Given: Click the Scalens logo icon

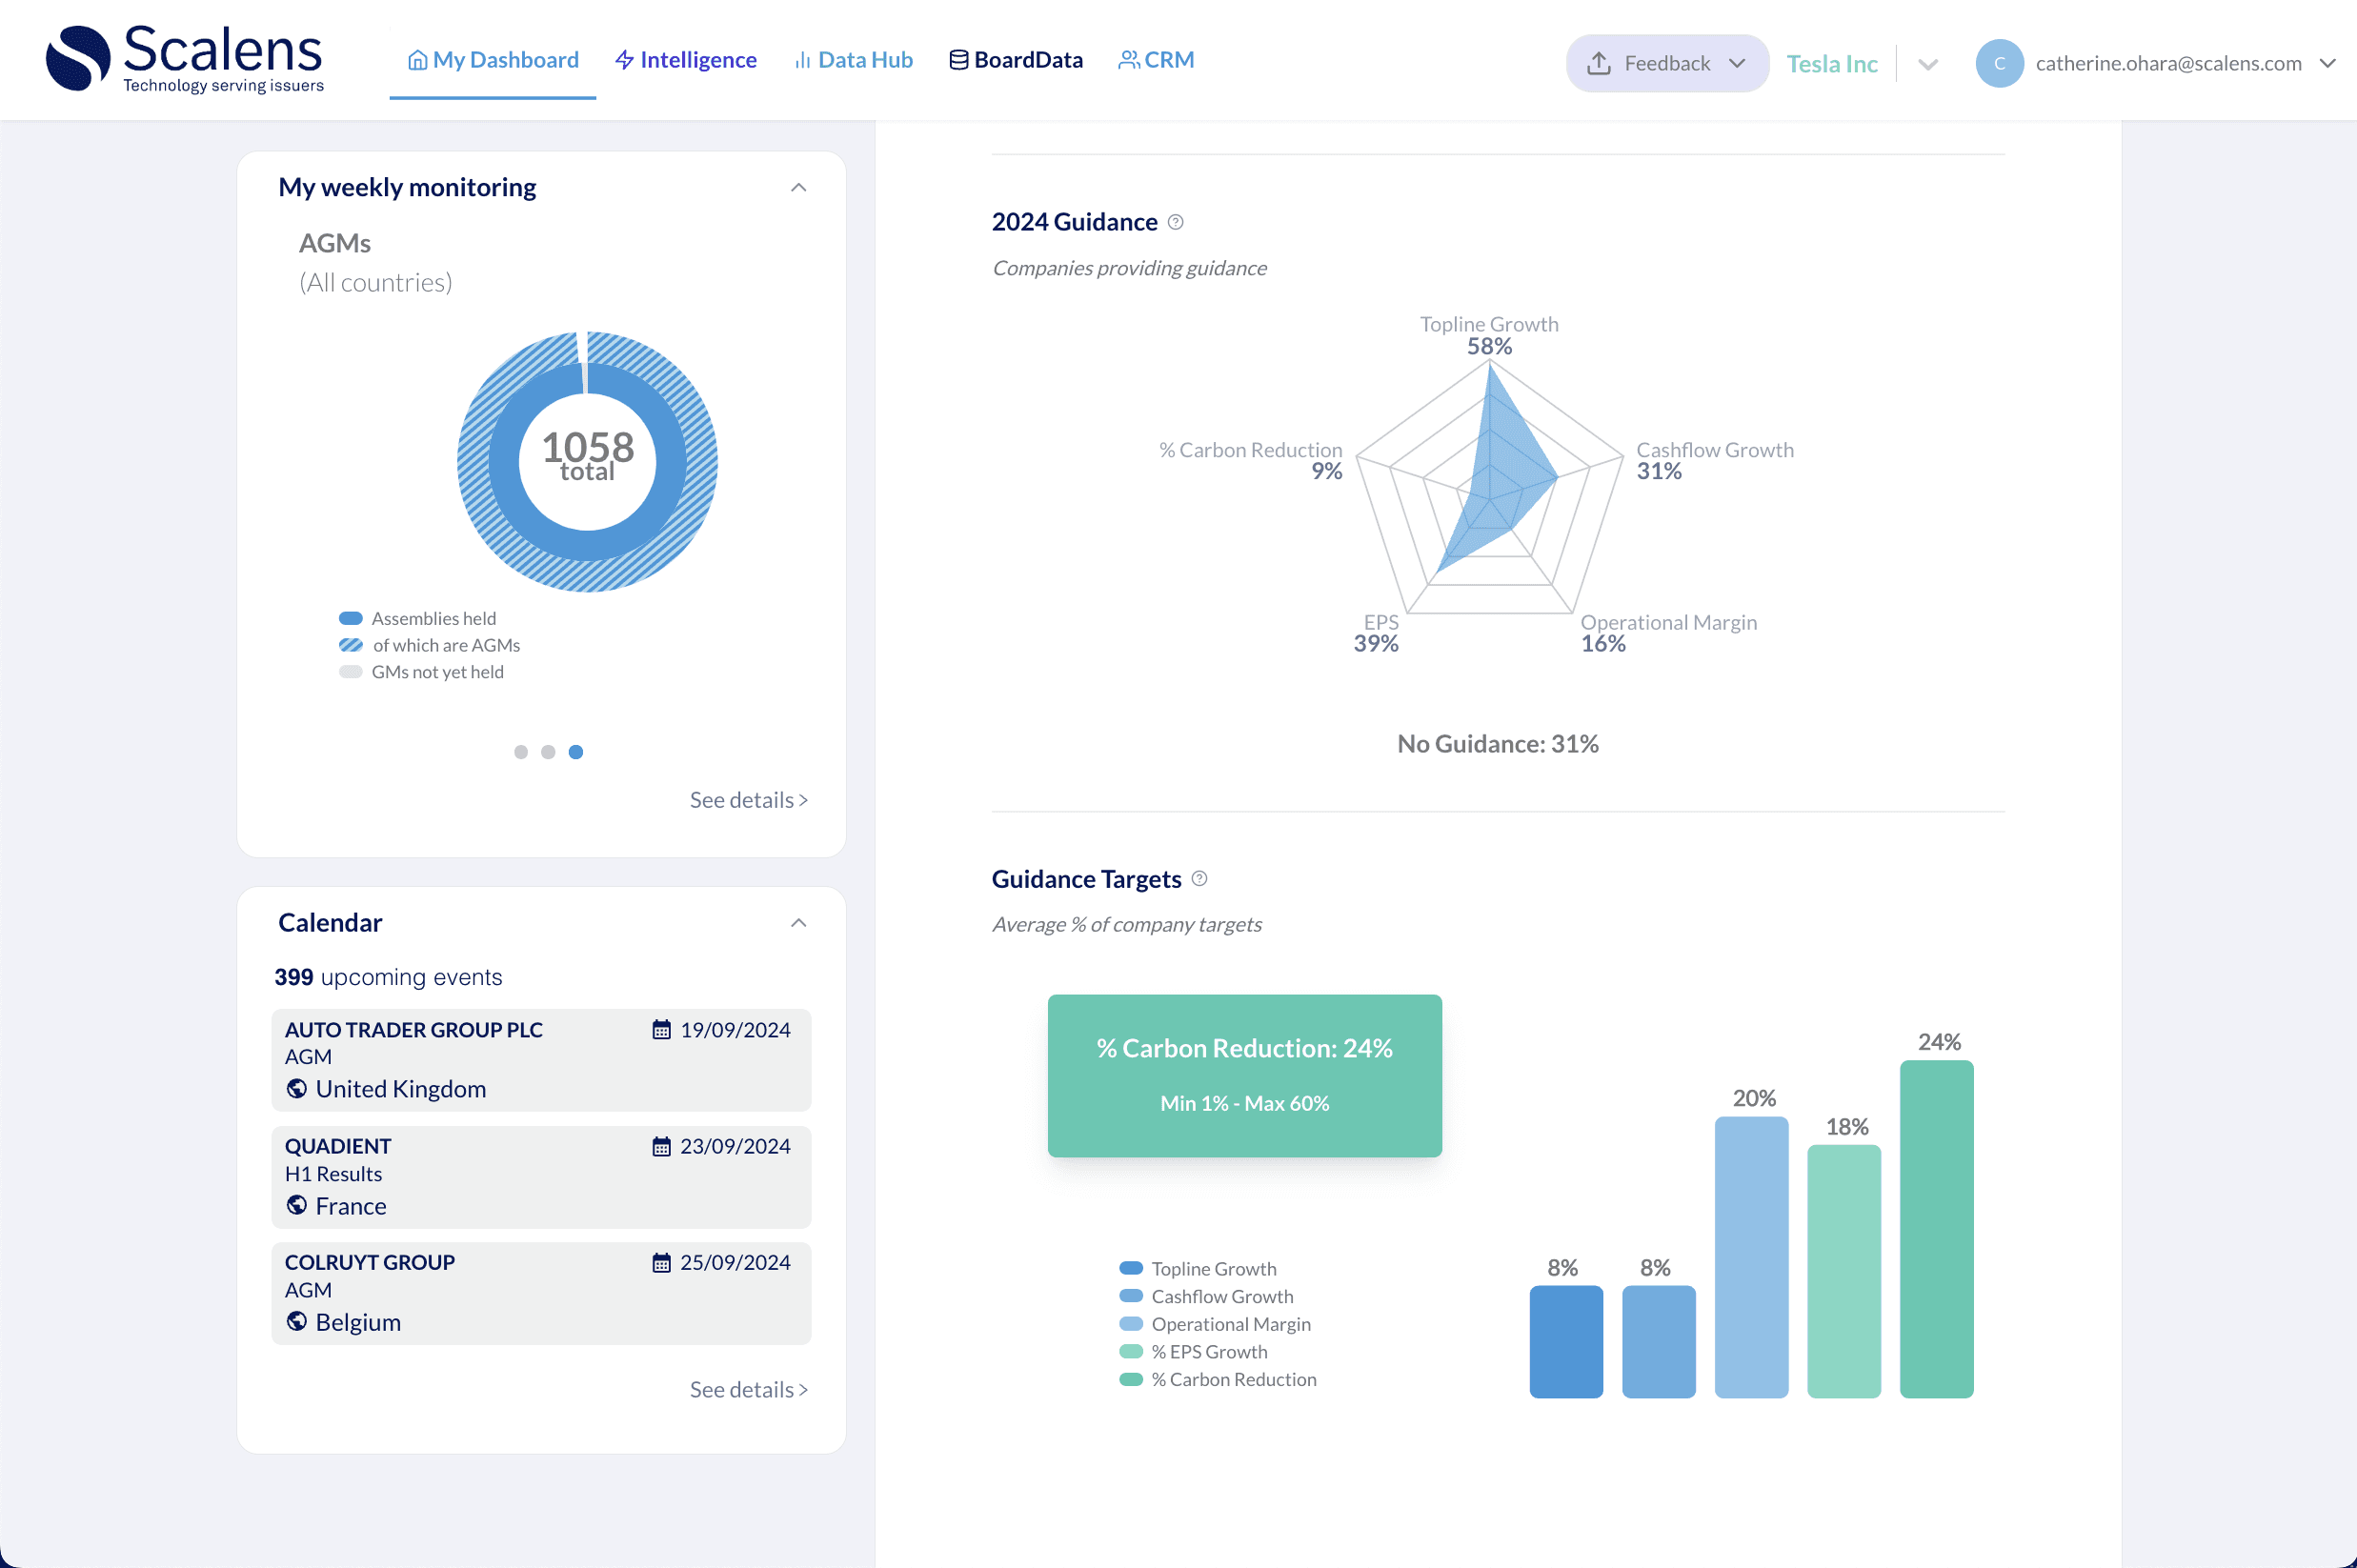Looking at the screenshot, I should pyautogui.click(x=78, y=58).
